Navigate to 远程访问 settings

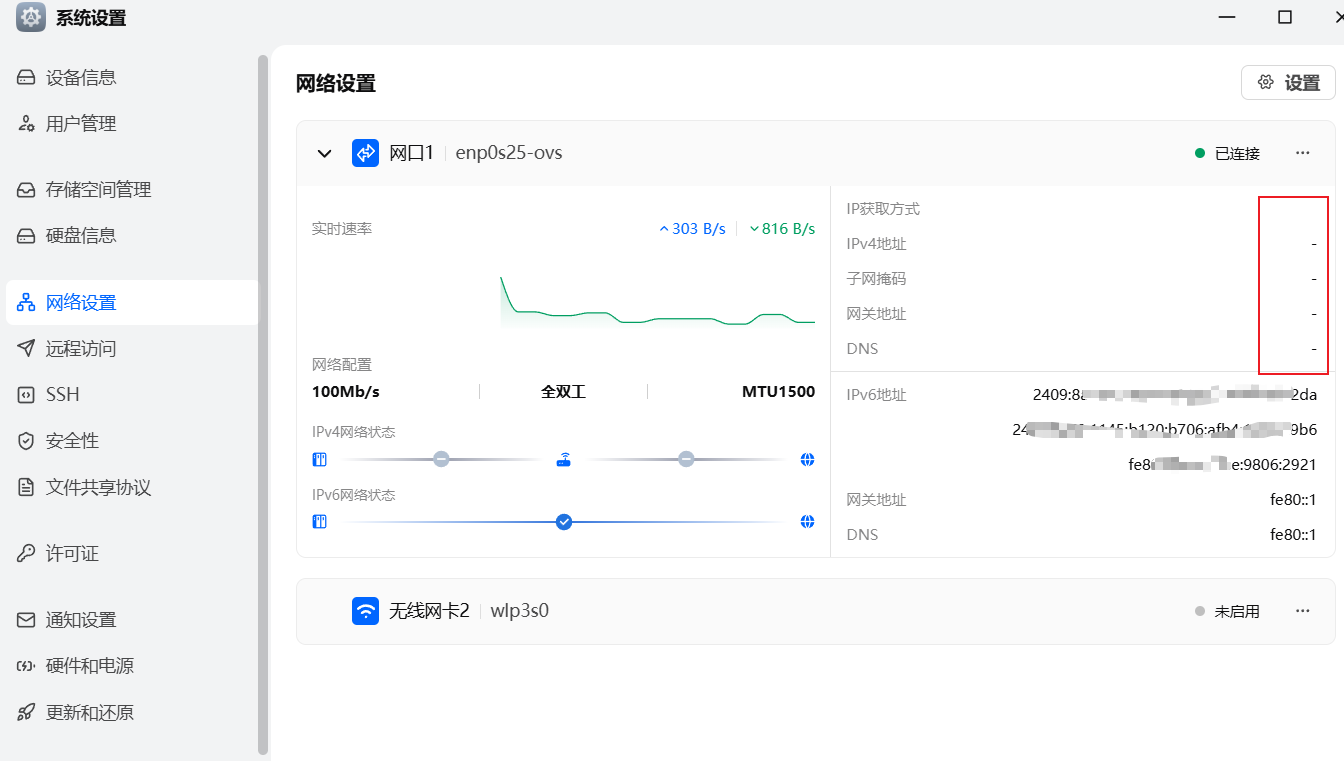click(80, 349)
